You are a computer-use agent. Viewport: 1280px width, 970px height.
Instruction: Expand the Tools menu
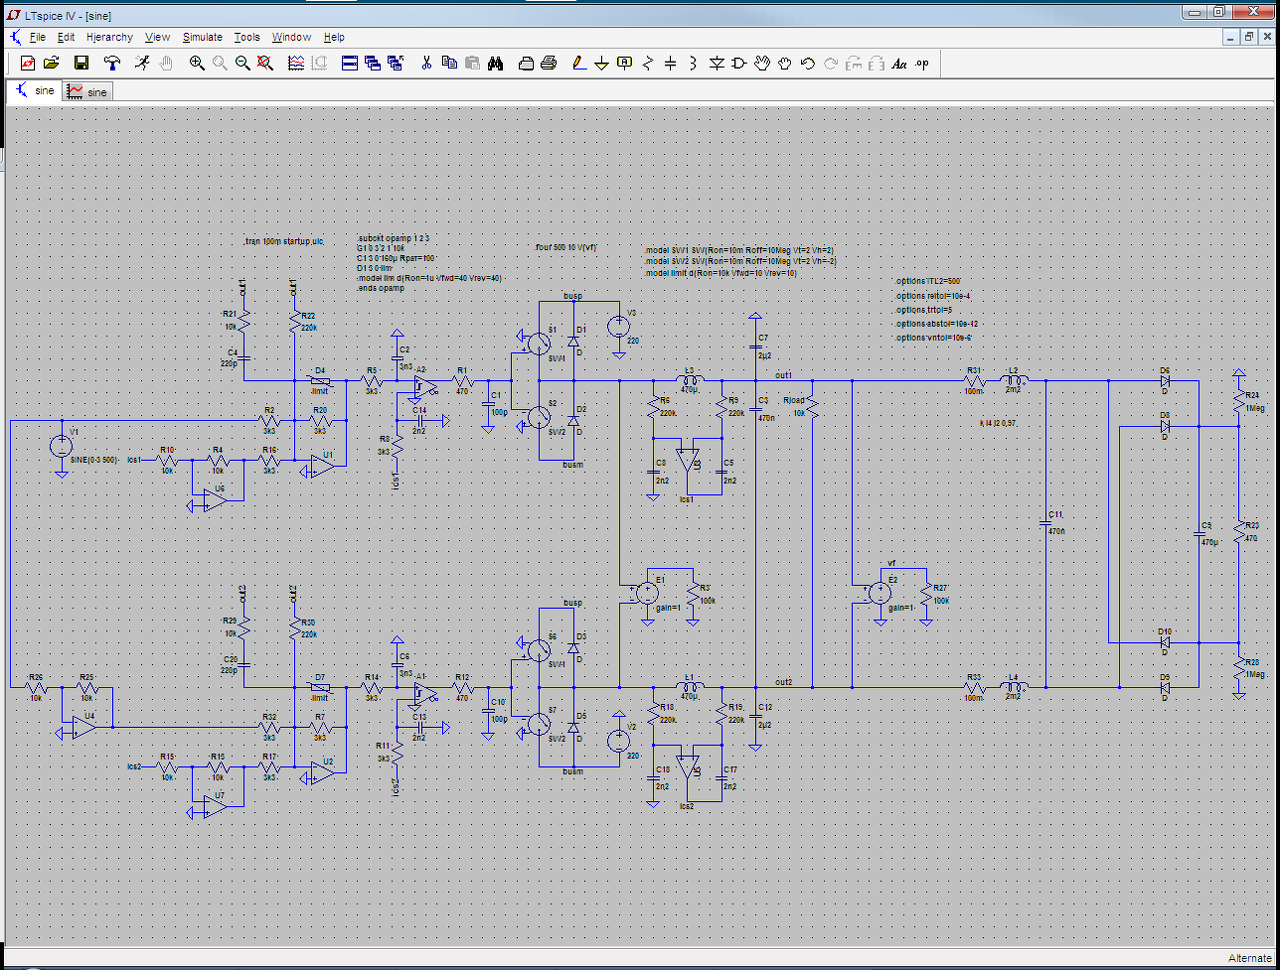[x=247, y=37]
